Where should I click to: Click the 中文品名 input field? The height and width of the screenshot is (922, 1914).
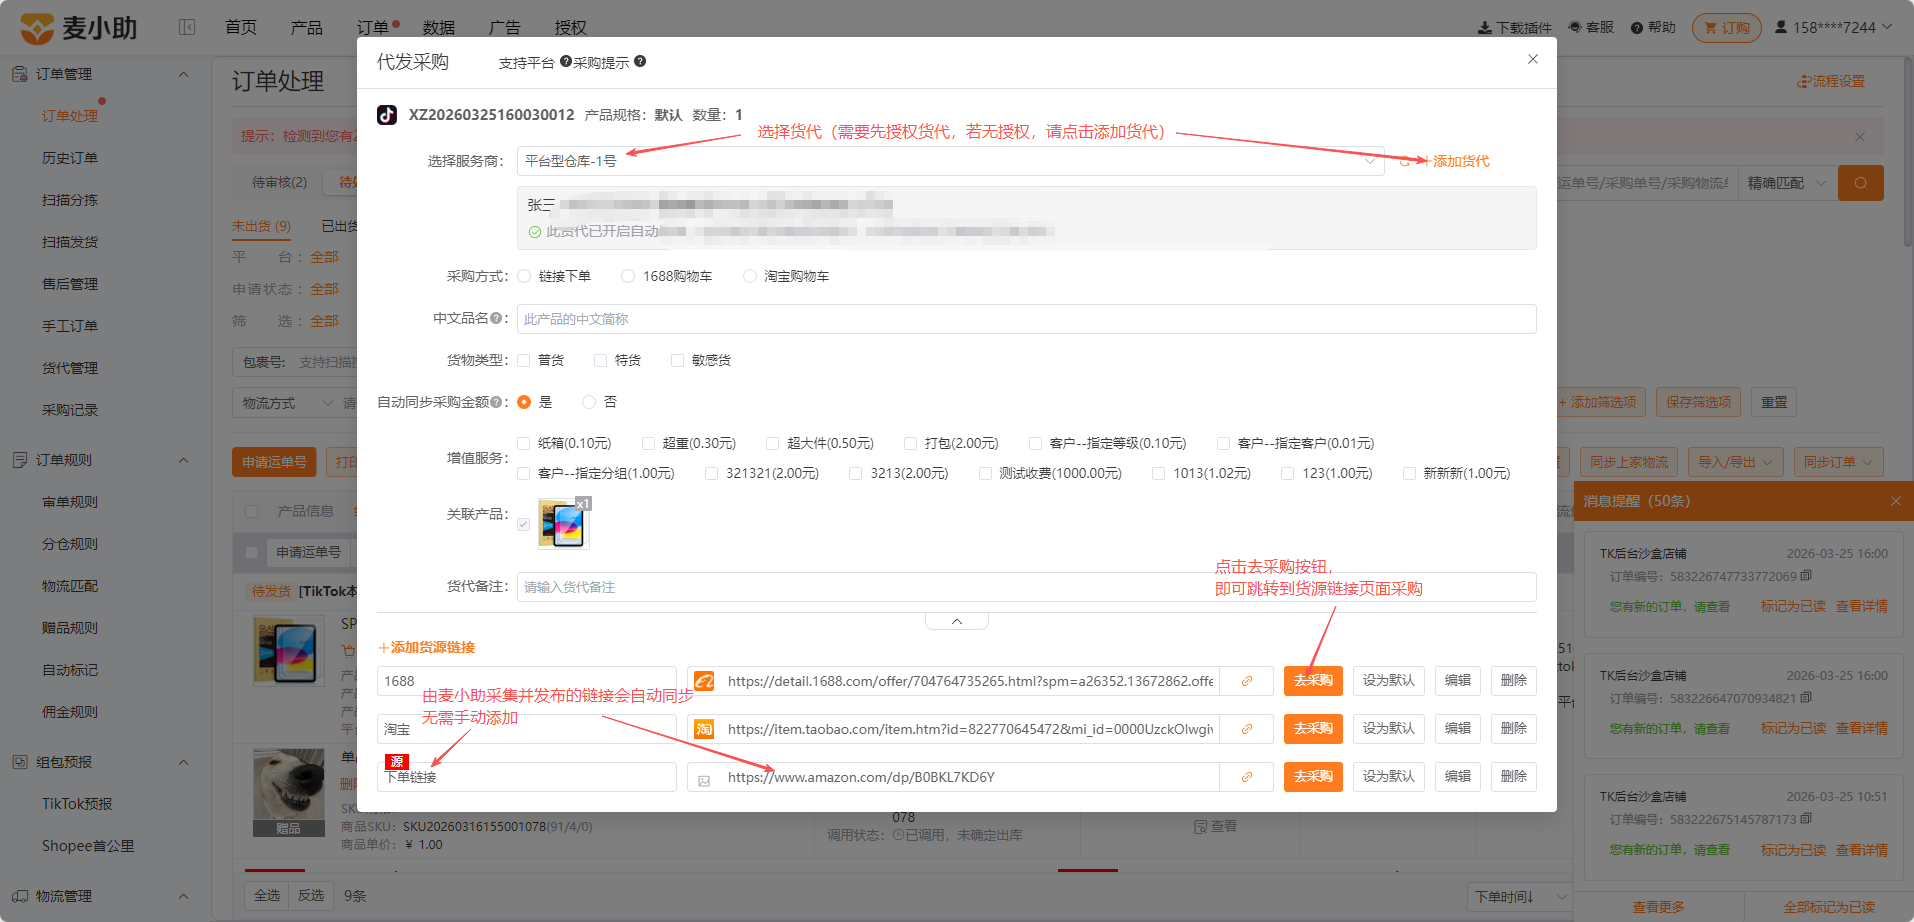[1026, 319]
